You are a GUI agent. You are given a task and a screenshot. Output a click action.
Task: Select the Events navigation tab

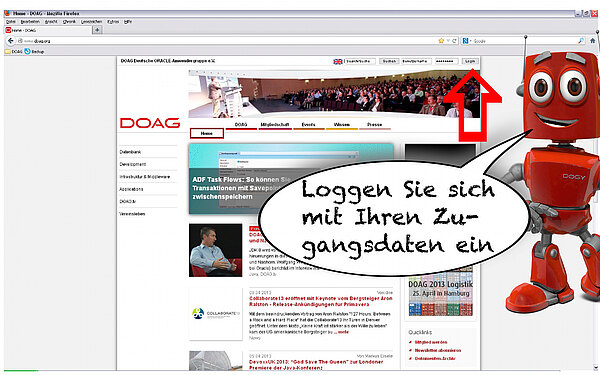[308, 125]
